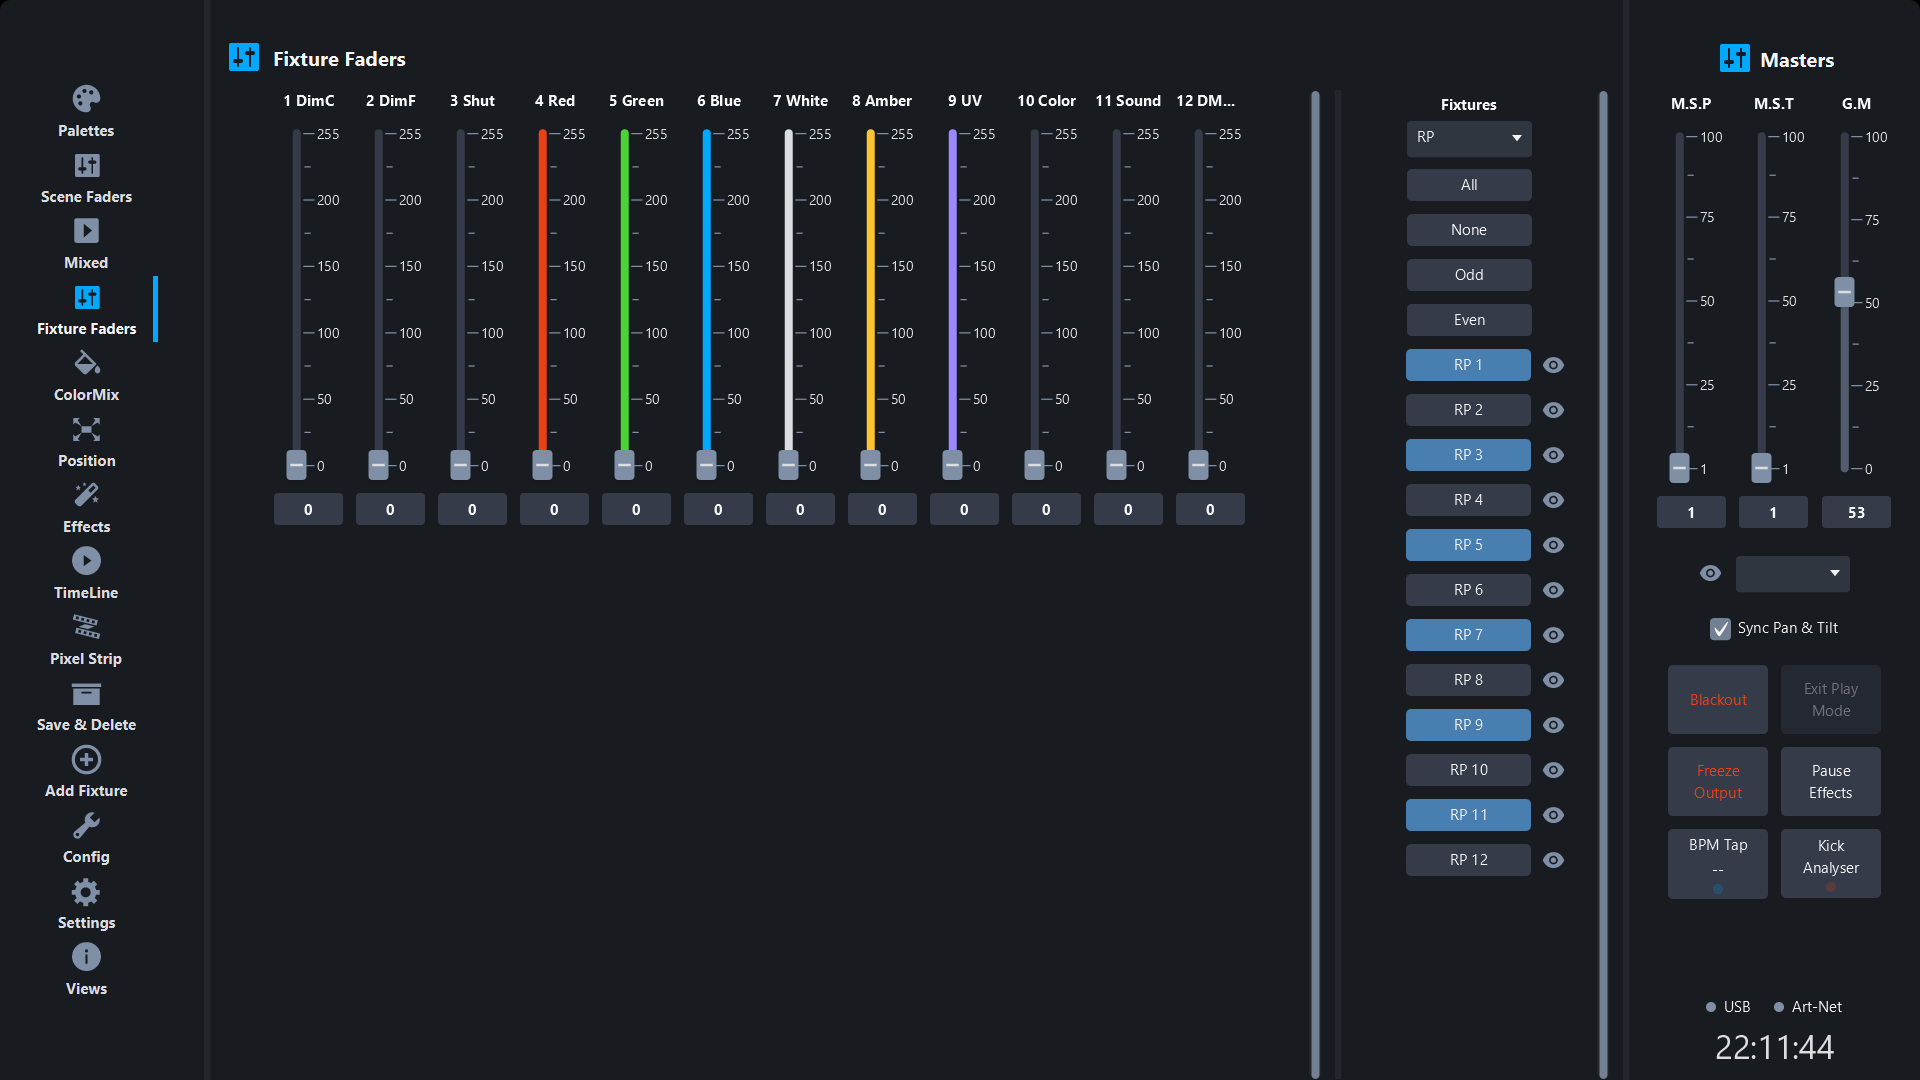Click the Fixture Faders sidebar icon

[86, 297]
